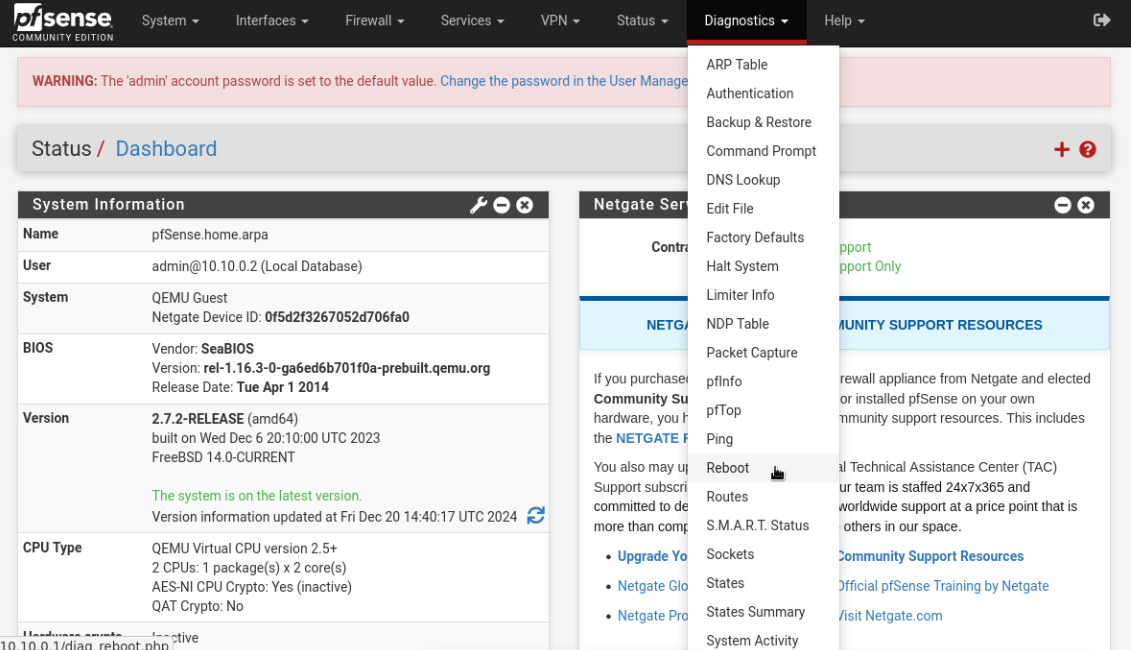
Task: Open Command Prompt menu item
Action: [761, 151]
